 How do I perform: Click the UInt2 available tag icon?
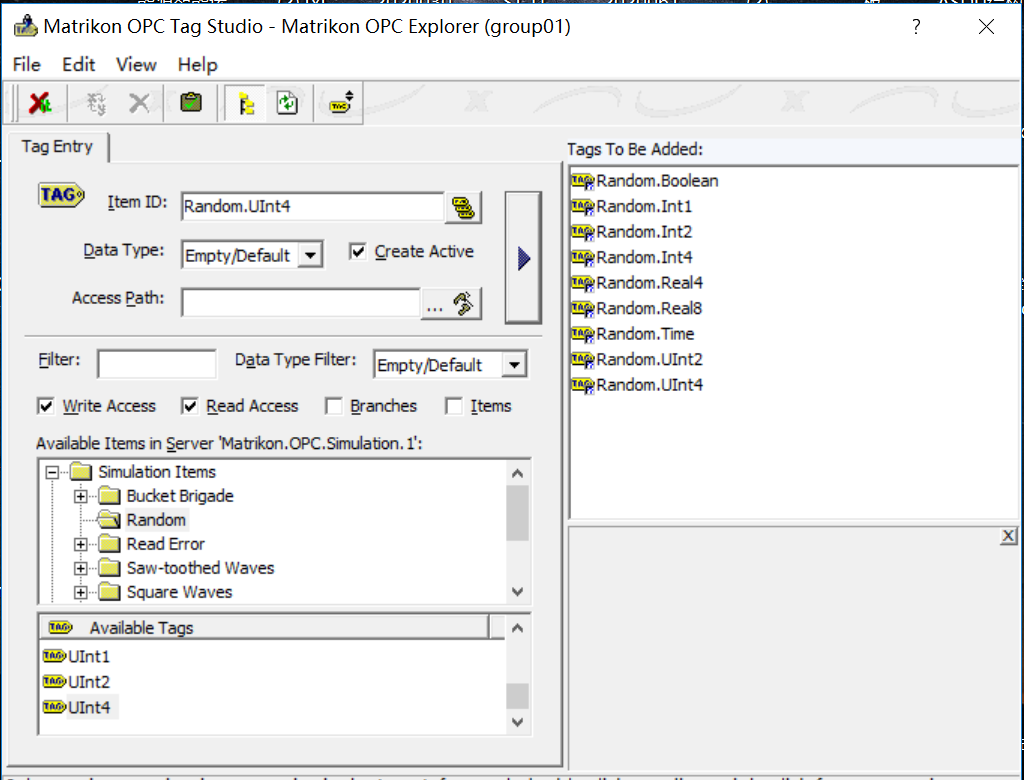tap(54, 681)
